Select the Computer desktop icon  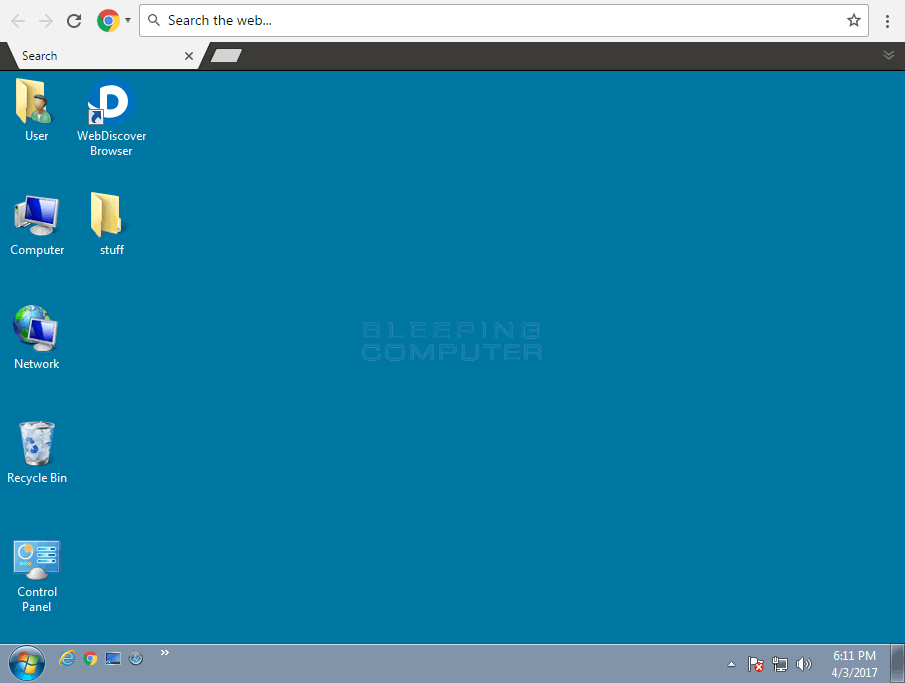click(37, 225)
